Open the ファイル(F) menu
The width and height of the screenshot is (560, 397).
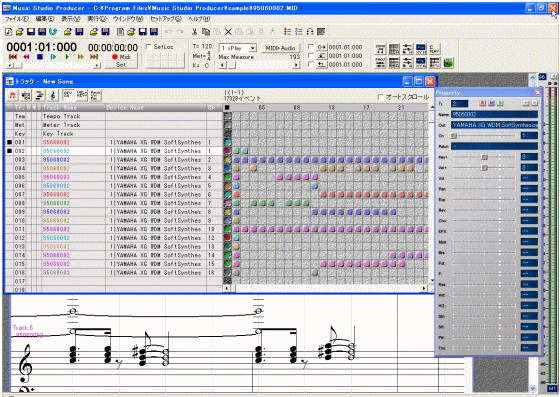16,19
